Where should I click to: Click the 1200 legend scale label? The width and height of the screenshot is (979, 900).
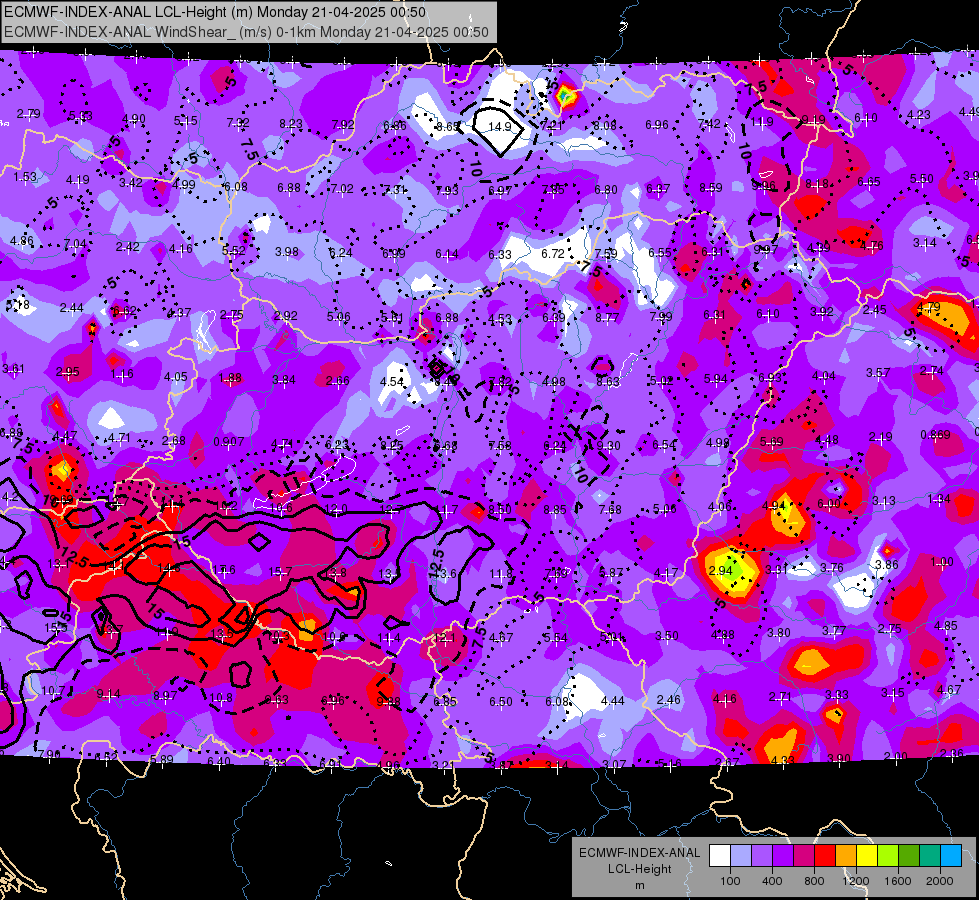[x=855, y=881]
